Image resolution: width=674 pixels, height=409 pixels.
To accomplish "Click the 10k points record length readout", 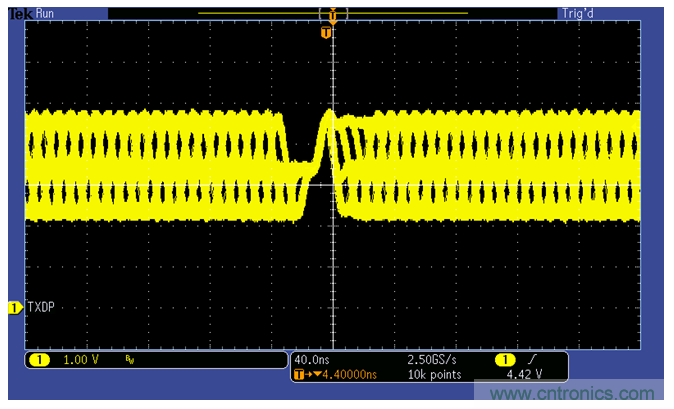I will coord(433,375).
